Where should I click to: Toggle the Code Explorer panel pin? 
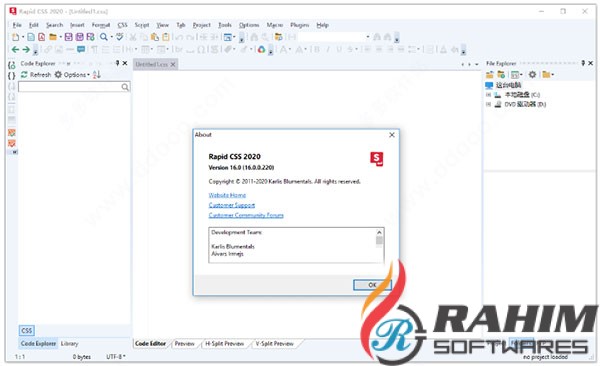click(x=117, y=63)
